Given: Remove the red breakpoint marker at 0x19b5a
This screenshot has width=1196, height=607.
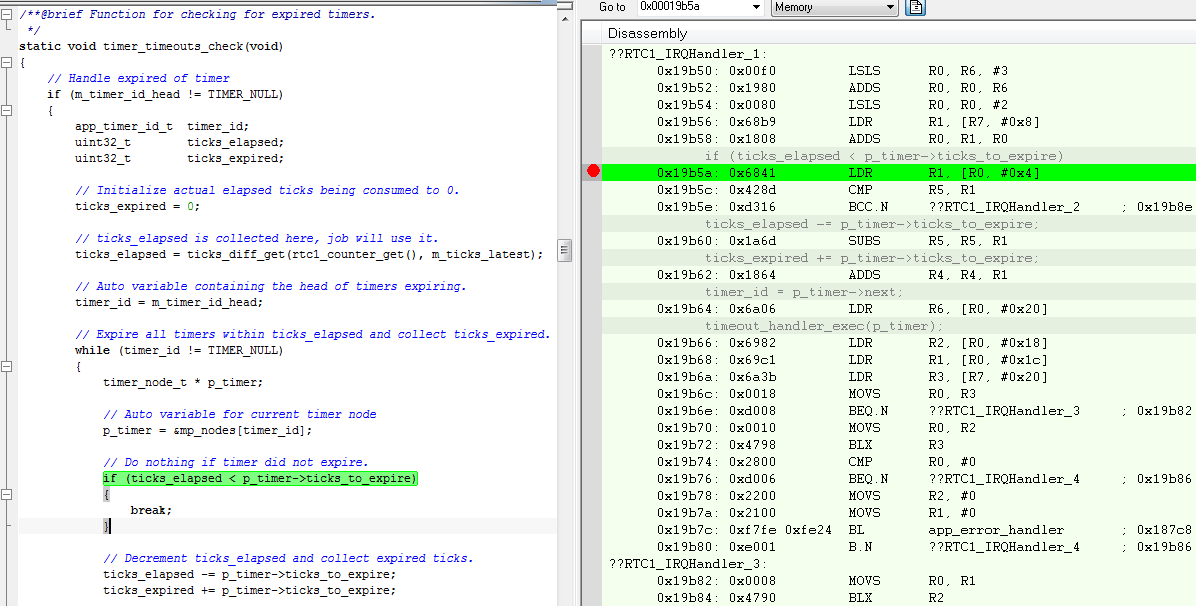Looking at the screenshot, I should tap(593, 172).
